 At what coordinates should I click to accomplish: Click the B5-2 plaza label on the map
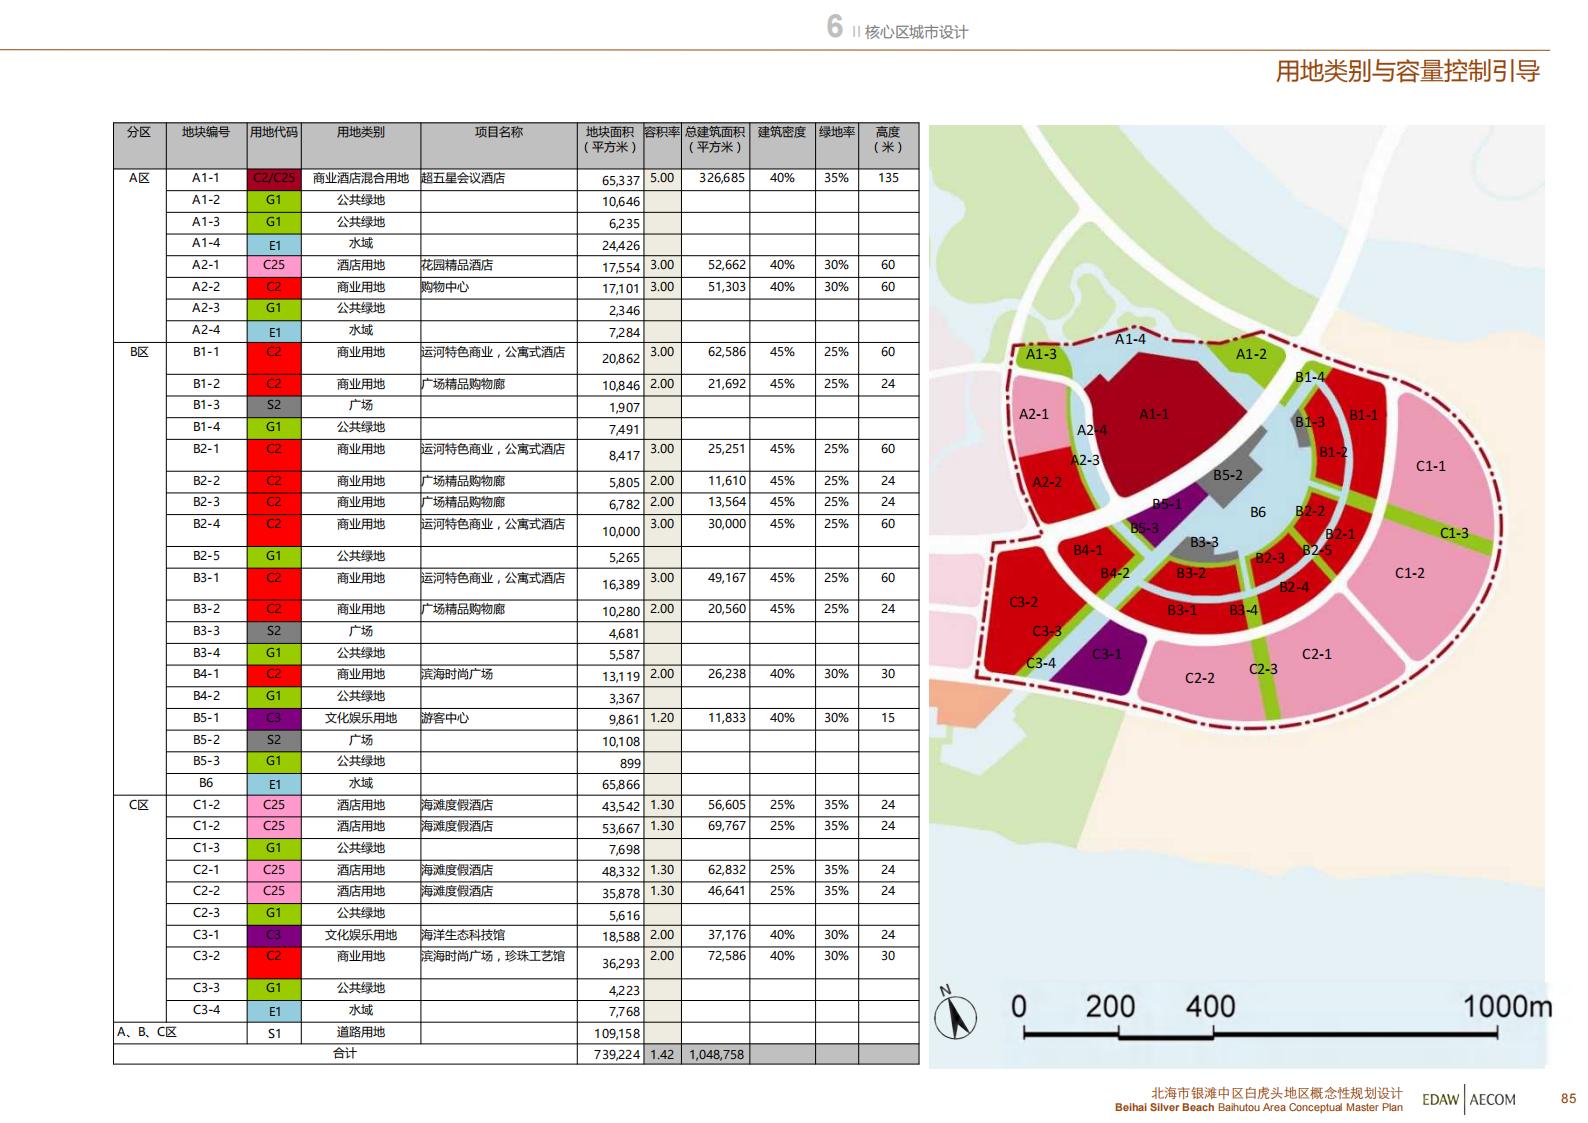1228,475
